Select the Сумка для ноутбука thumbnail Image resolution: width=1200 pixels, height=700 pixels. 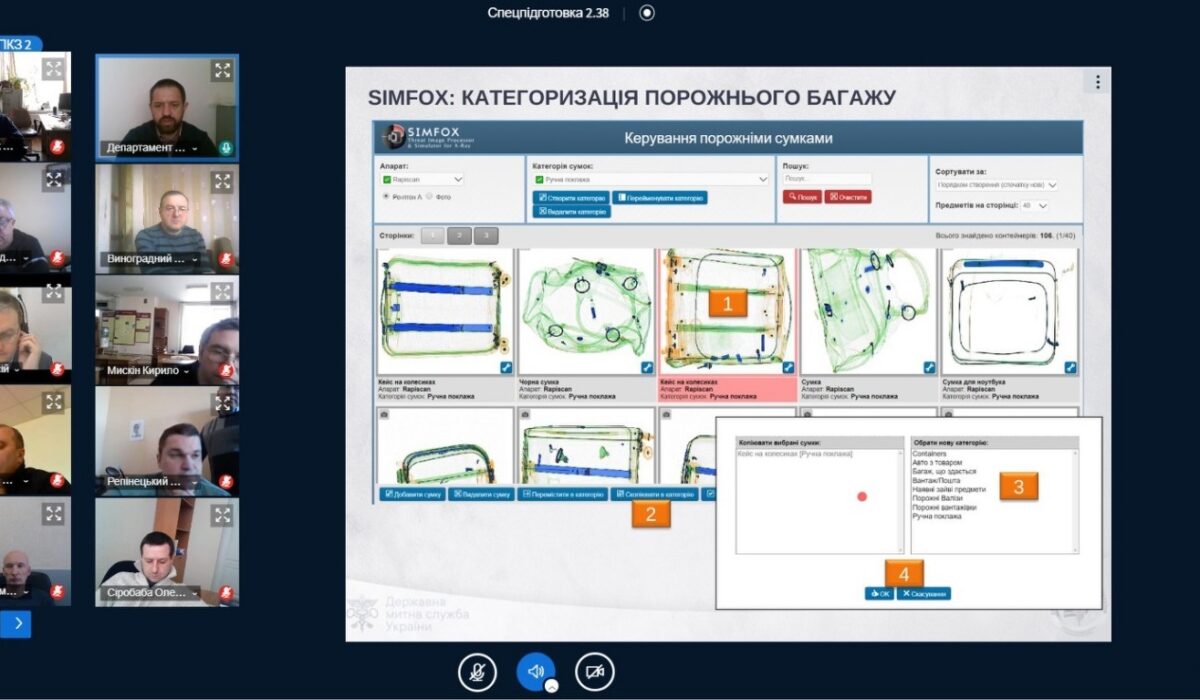(1010, 312)
